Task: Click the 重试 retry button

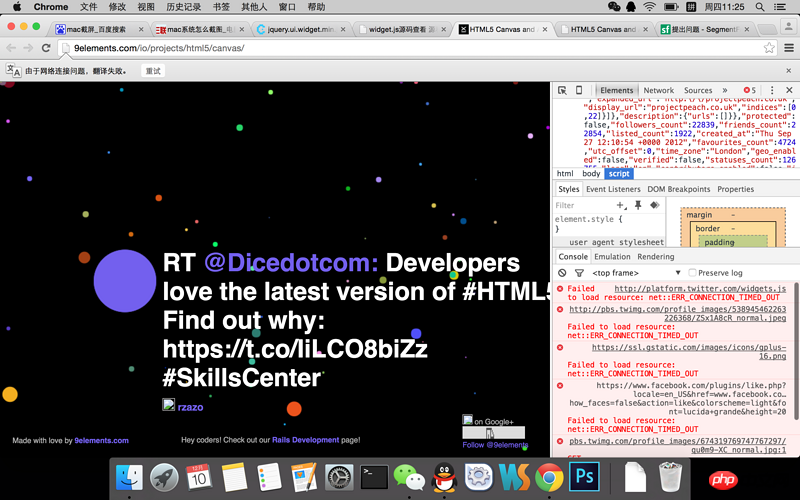Action: point(153,71)
